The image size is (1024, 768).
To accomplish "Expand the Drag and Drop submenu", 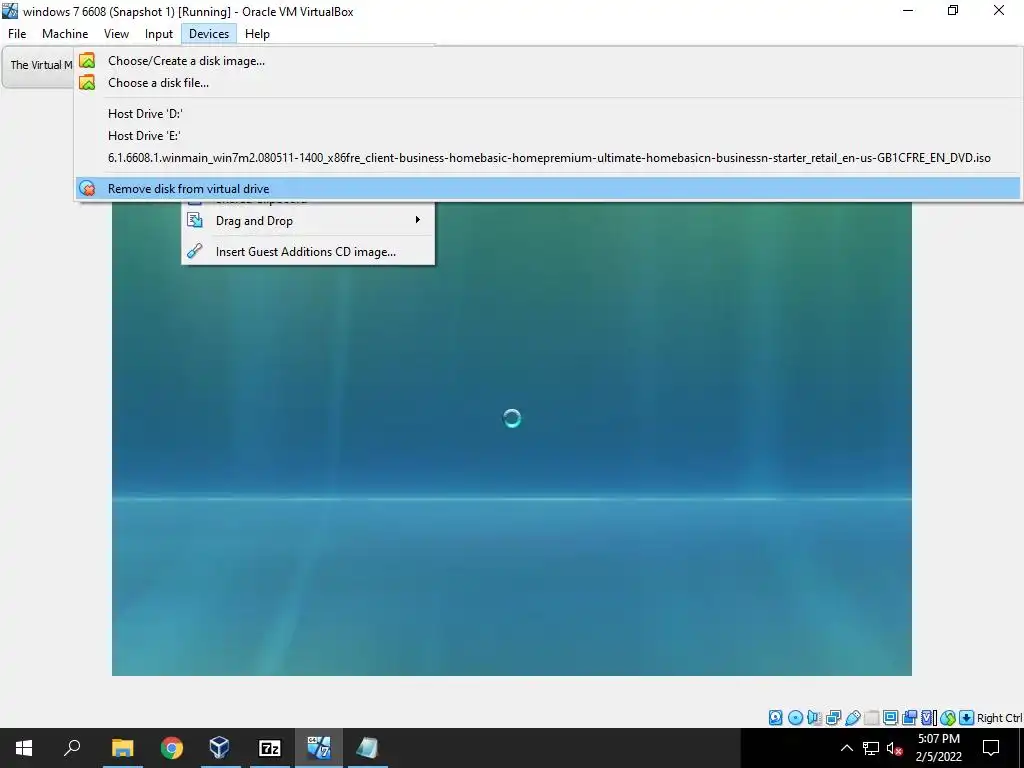I will pos(308,221).
